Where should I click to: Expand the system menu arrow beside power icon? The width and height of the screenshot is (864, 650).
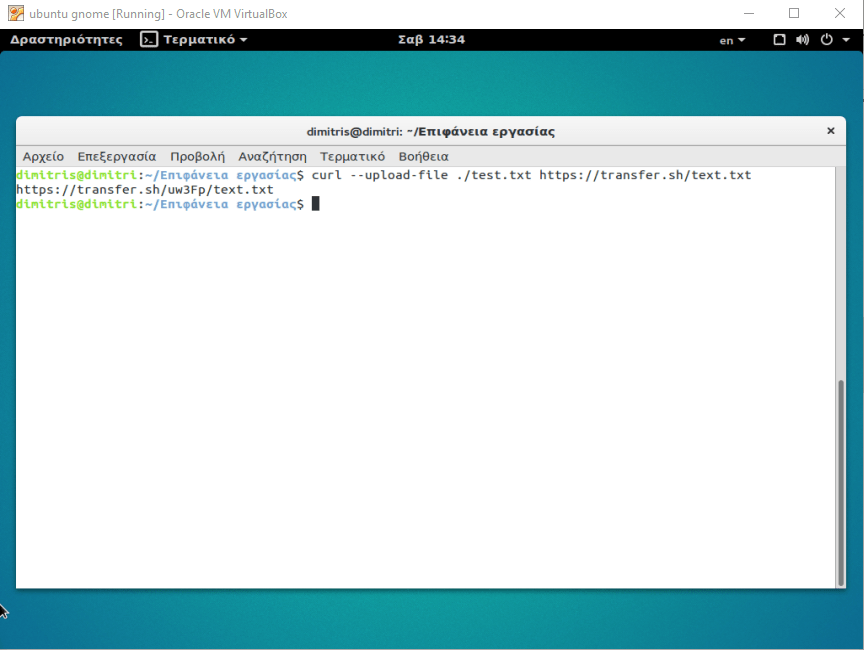pyautogui.click(x=846, y=40)
